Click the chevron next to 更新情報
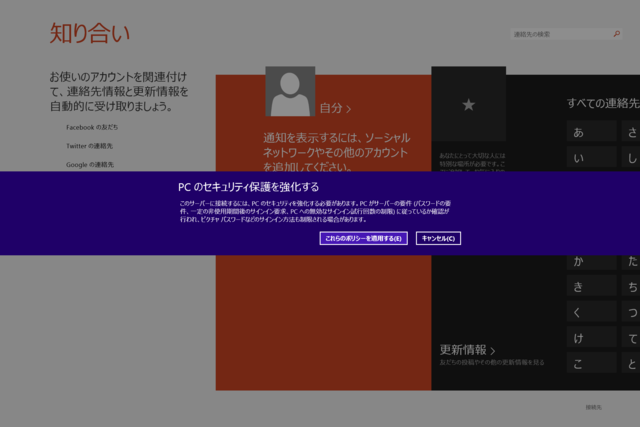The image size is (640, 427). (493, 351)
